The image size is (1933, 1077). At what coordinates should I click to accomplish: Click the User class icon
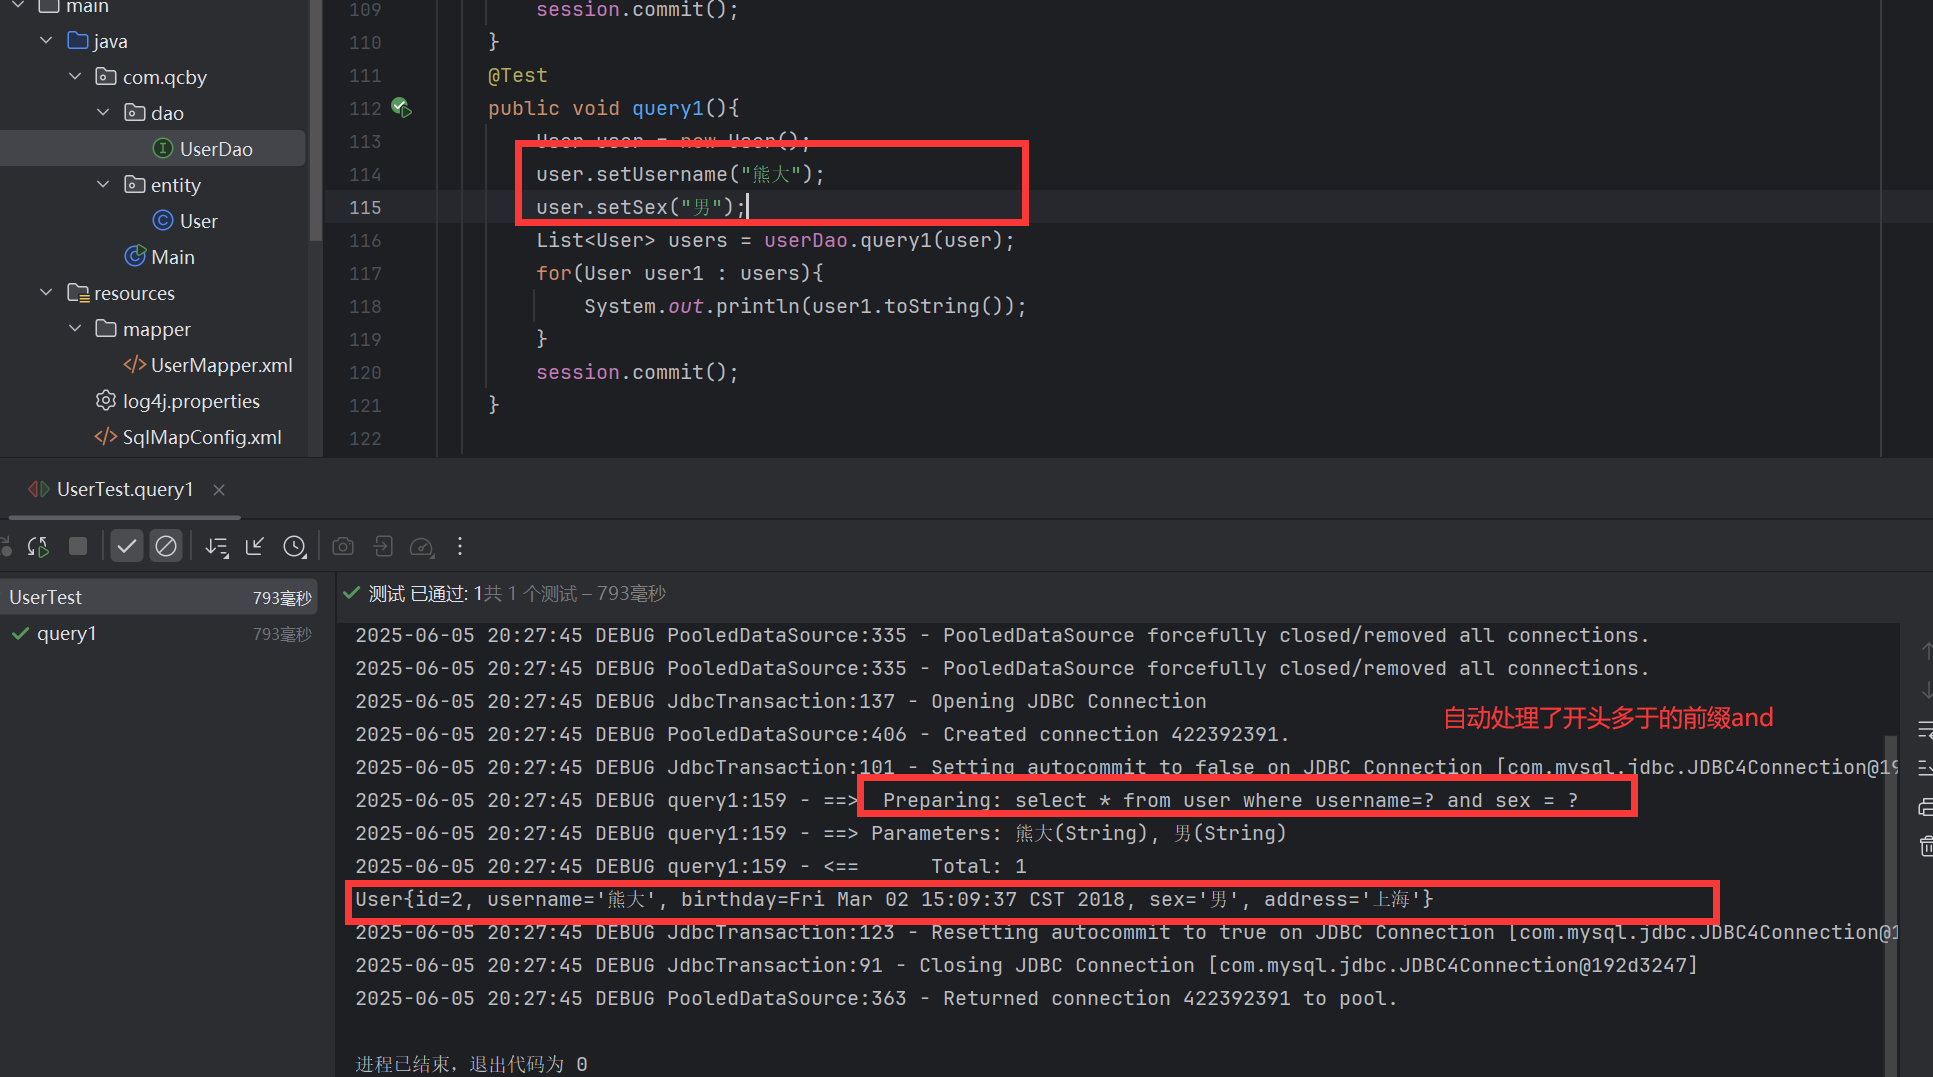click(163, 221)
